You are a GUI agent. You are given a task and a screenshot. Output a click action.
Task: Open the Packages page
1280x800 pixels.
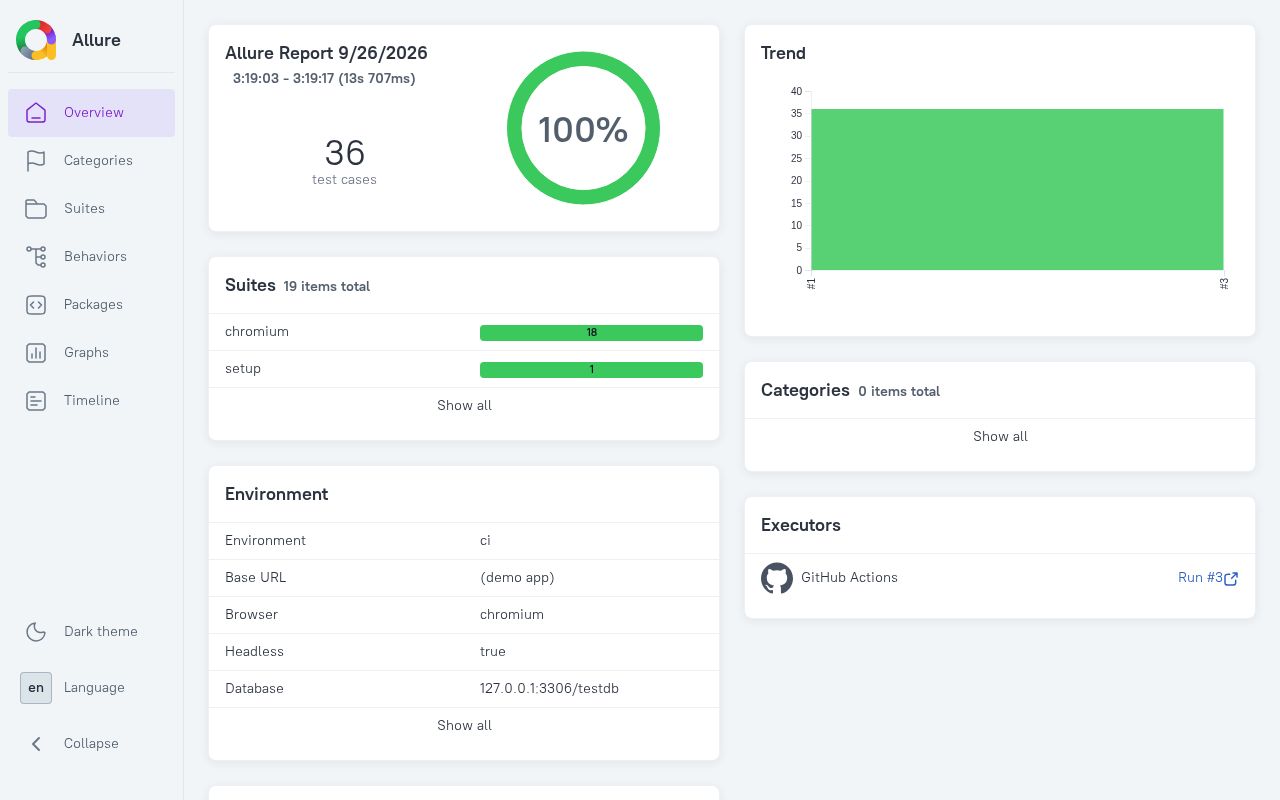[x=92, y=305]
